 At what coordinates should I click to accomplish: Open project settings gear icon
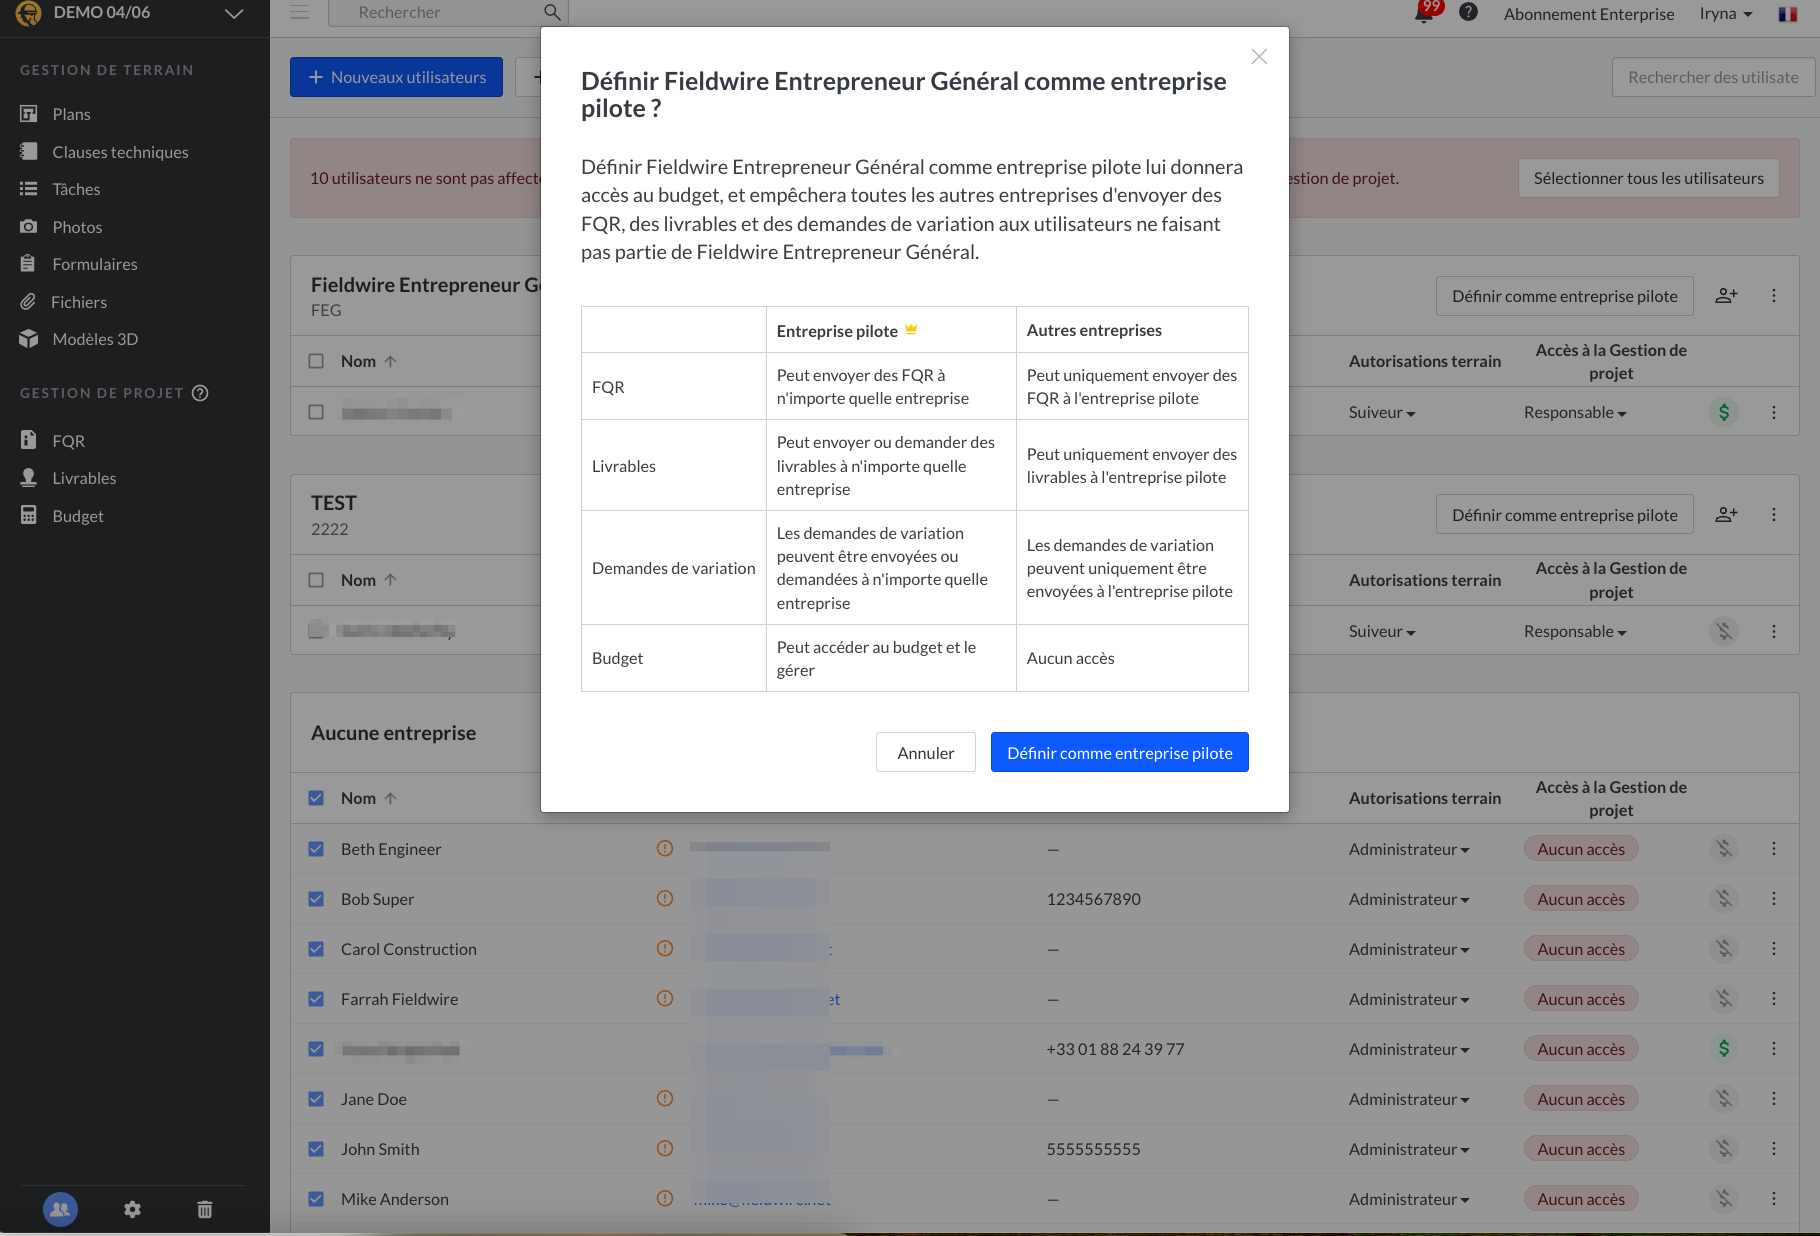click(x=132, y=1210)
